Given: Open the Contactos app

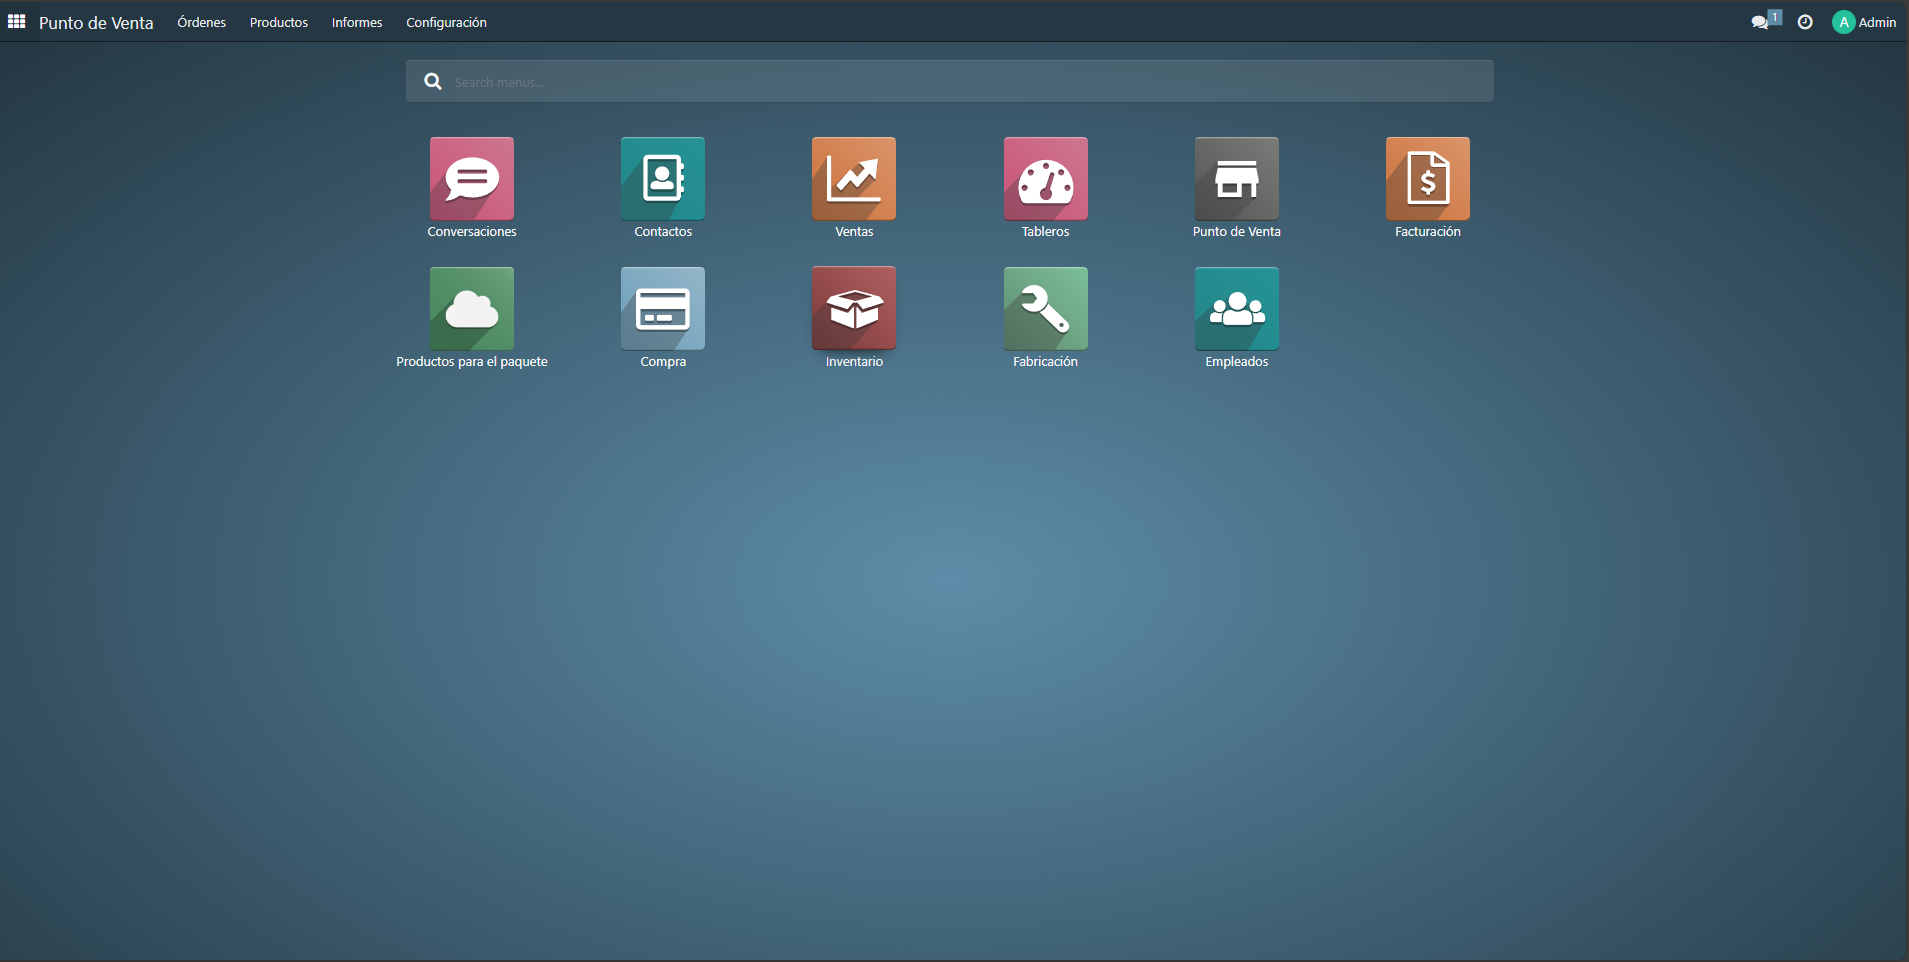Looking at the screenshot, I should (662, 179).
